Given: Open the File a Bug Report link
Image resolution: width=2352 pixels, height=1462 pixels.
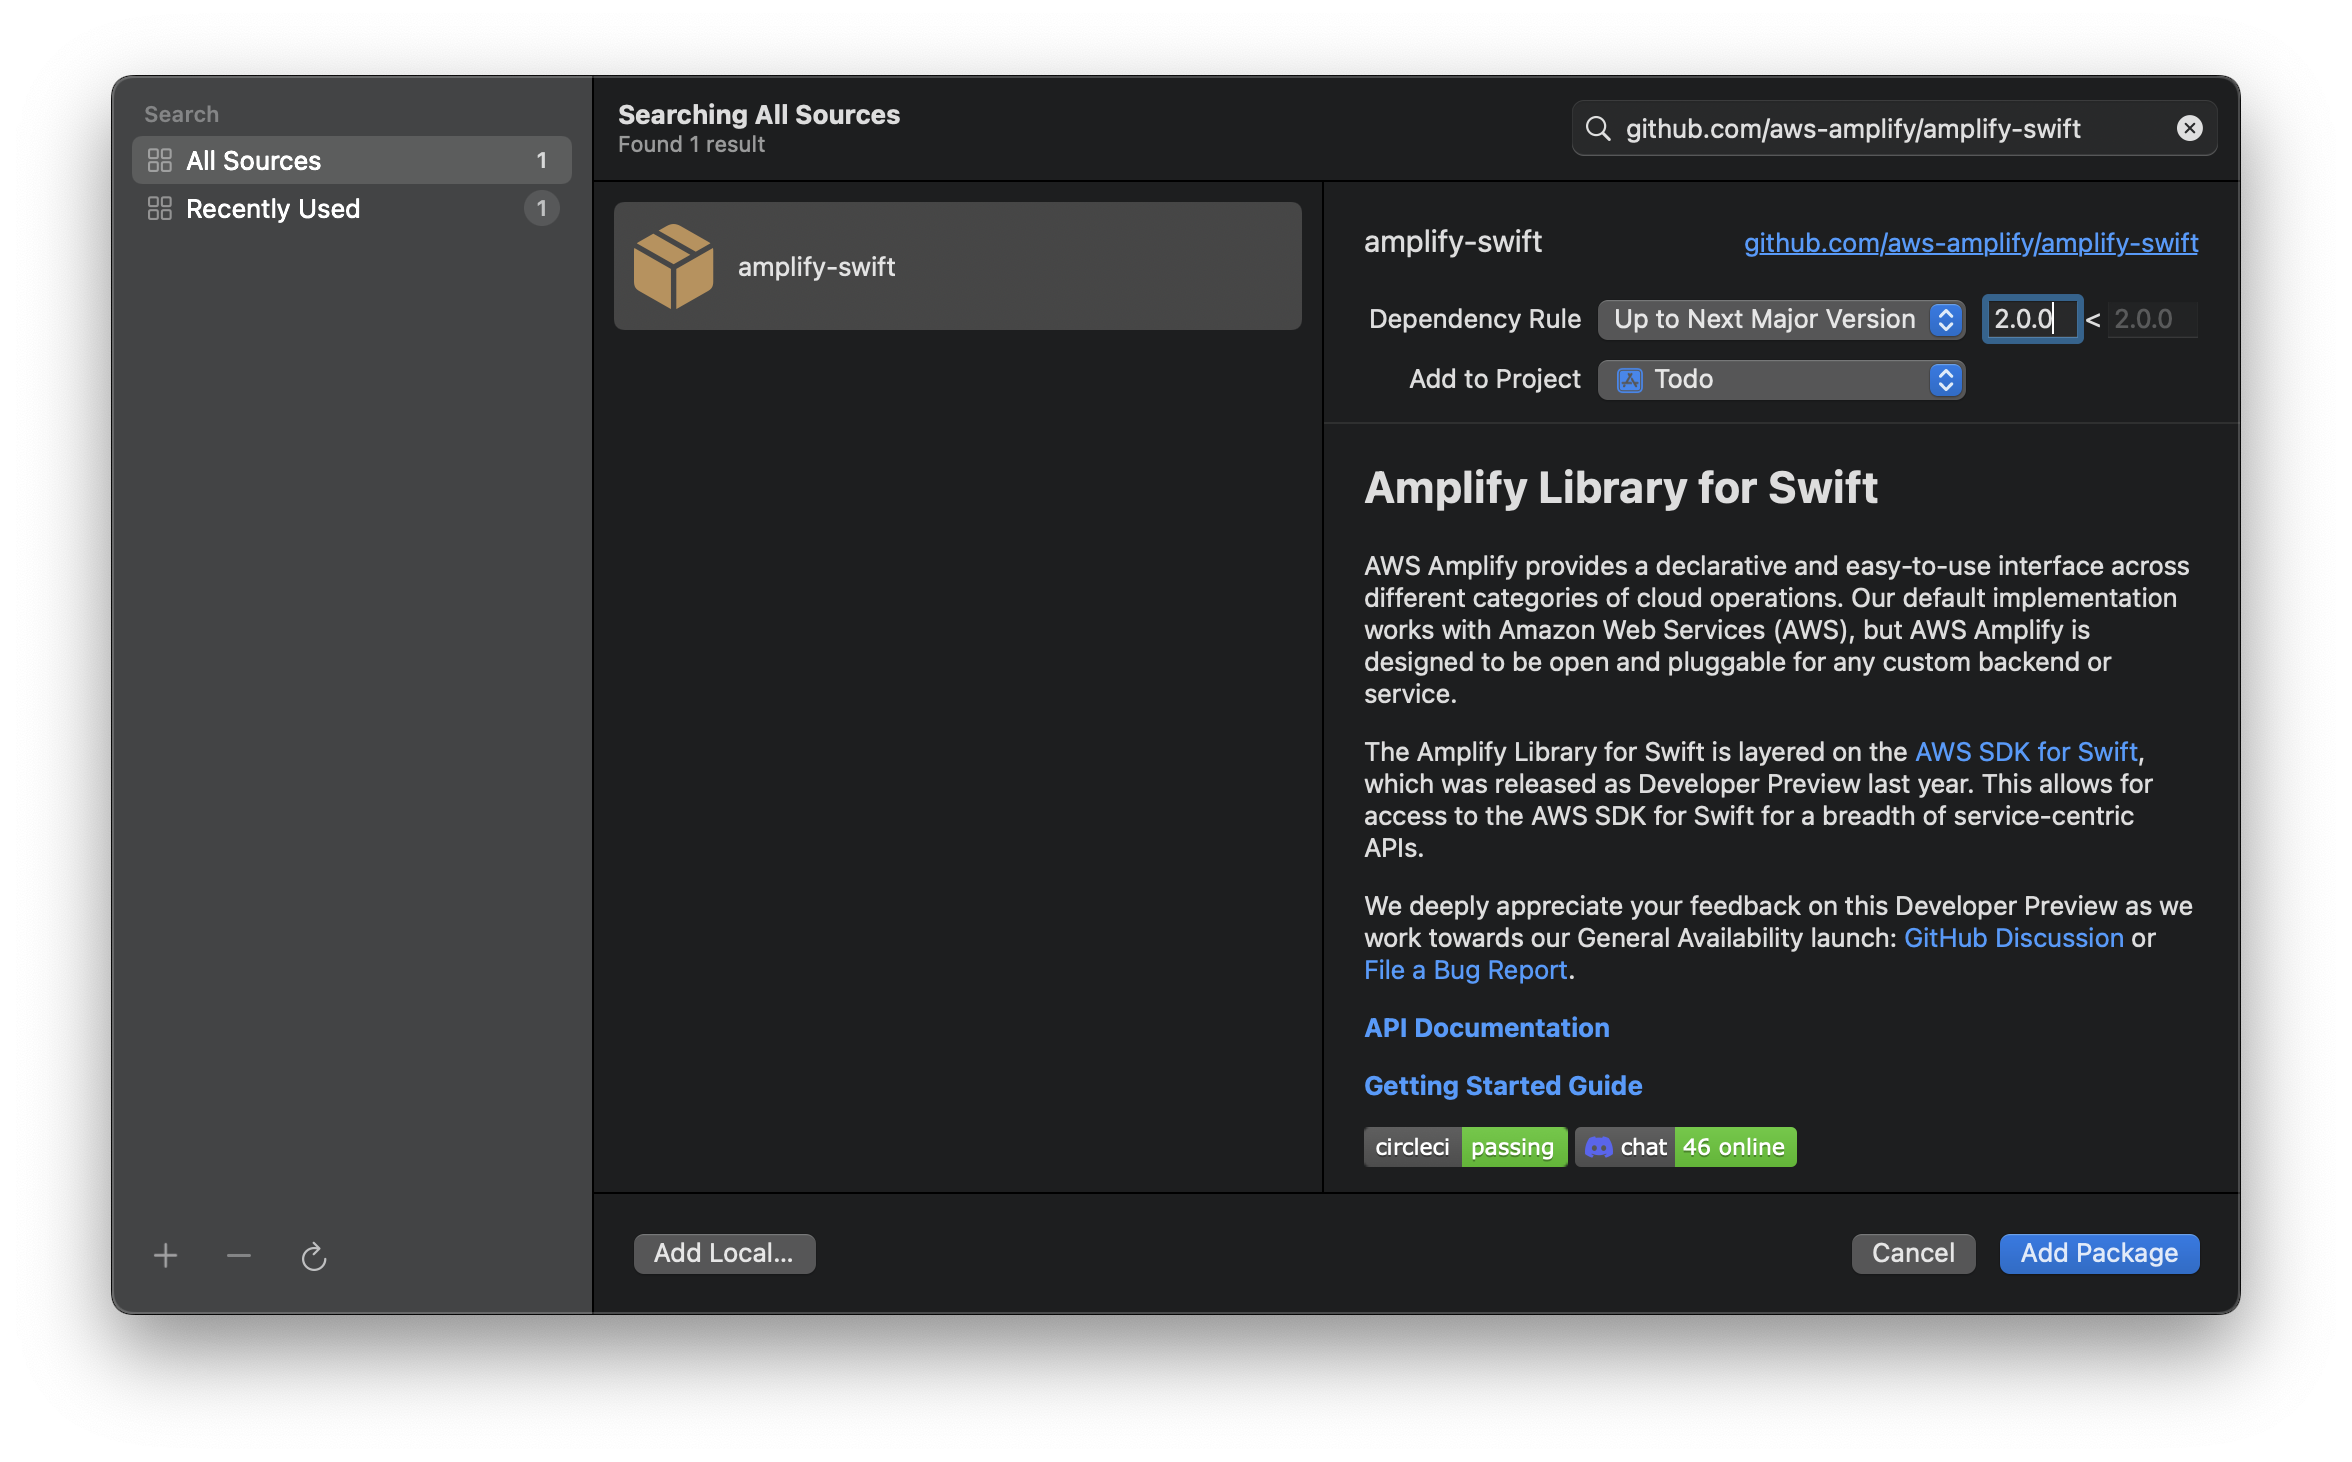Looking at the screenshot, I should click(1466, 969).
